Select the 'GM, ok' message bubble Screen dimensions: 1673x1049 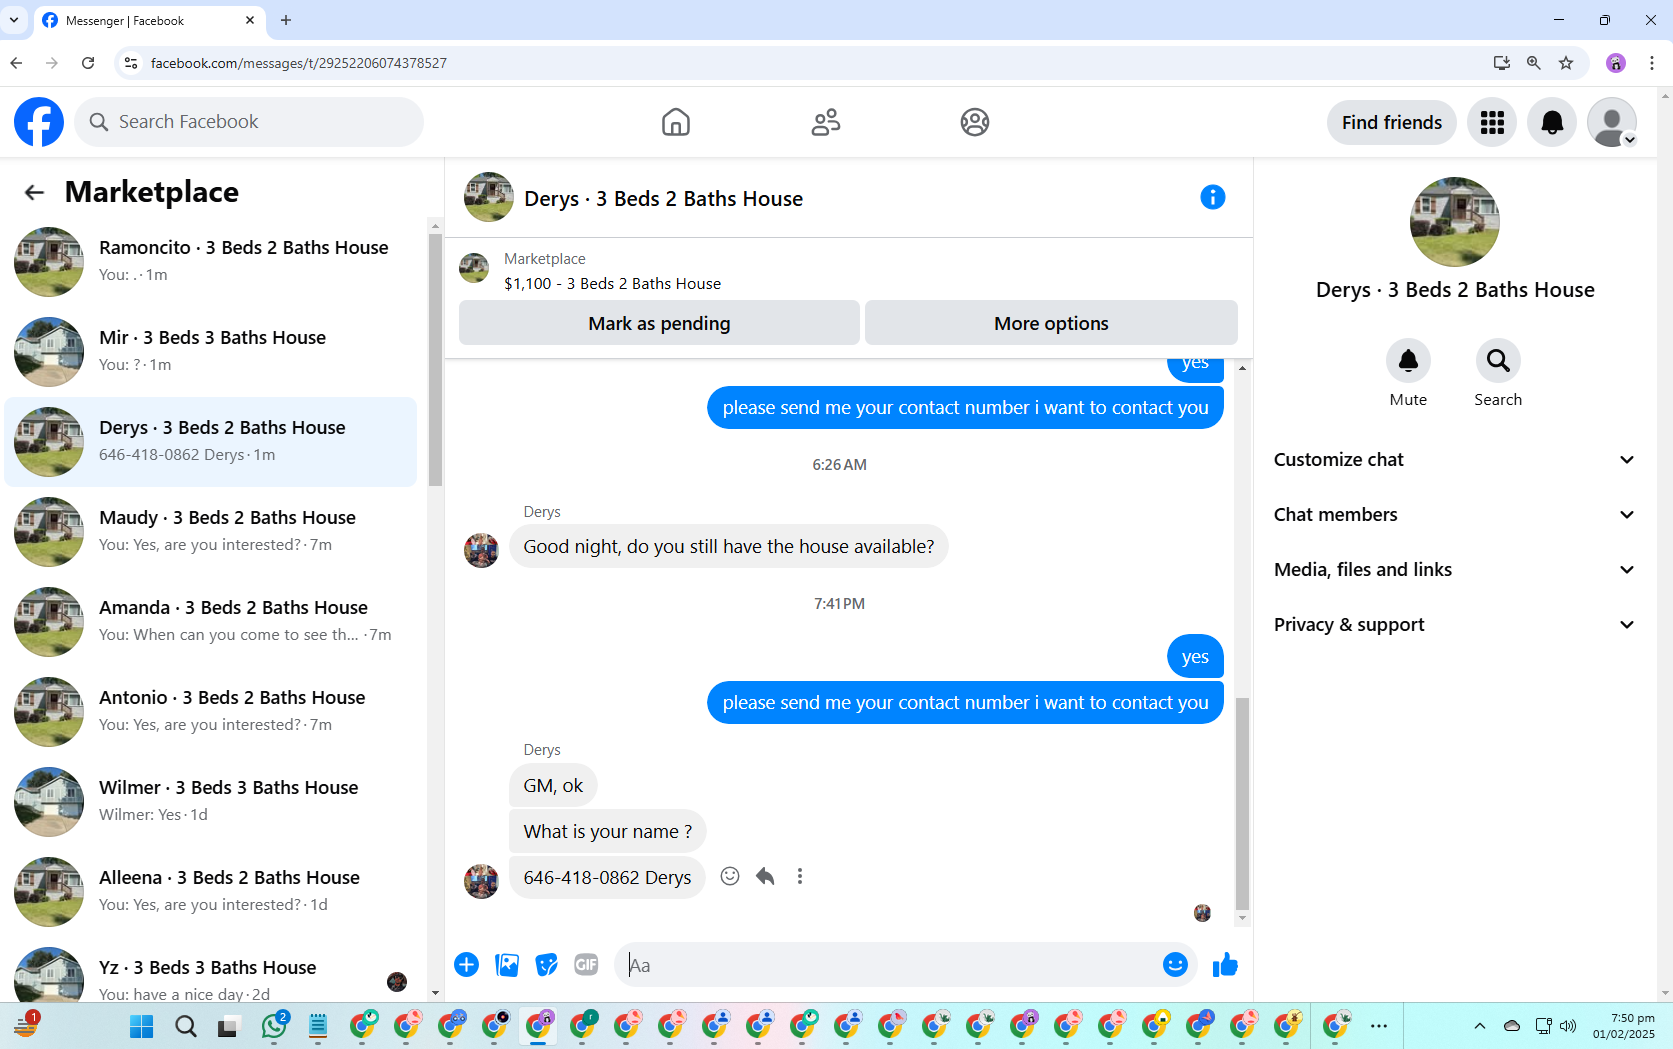tap(553, 785)
